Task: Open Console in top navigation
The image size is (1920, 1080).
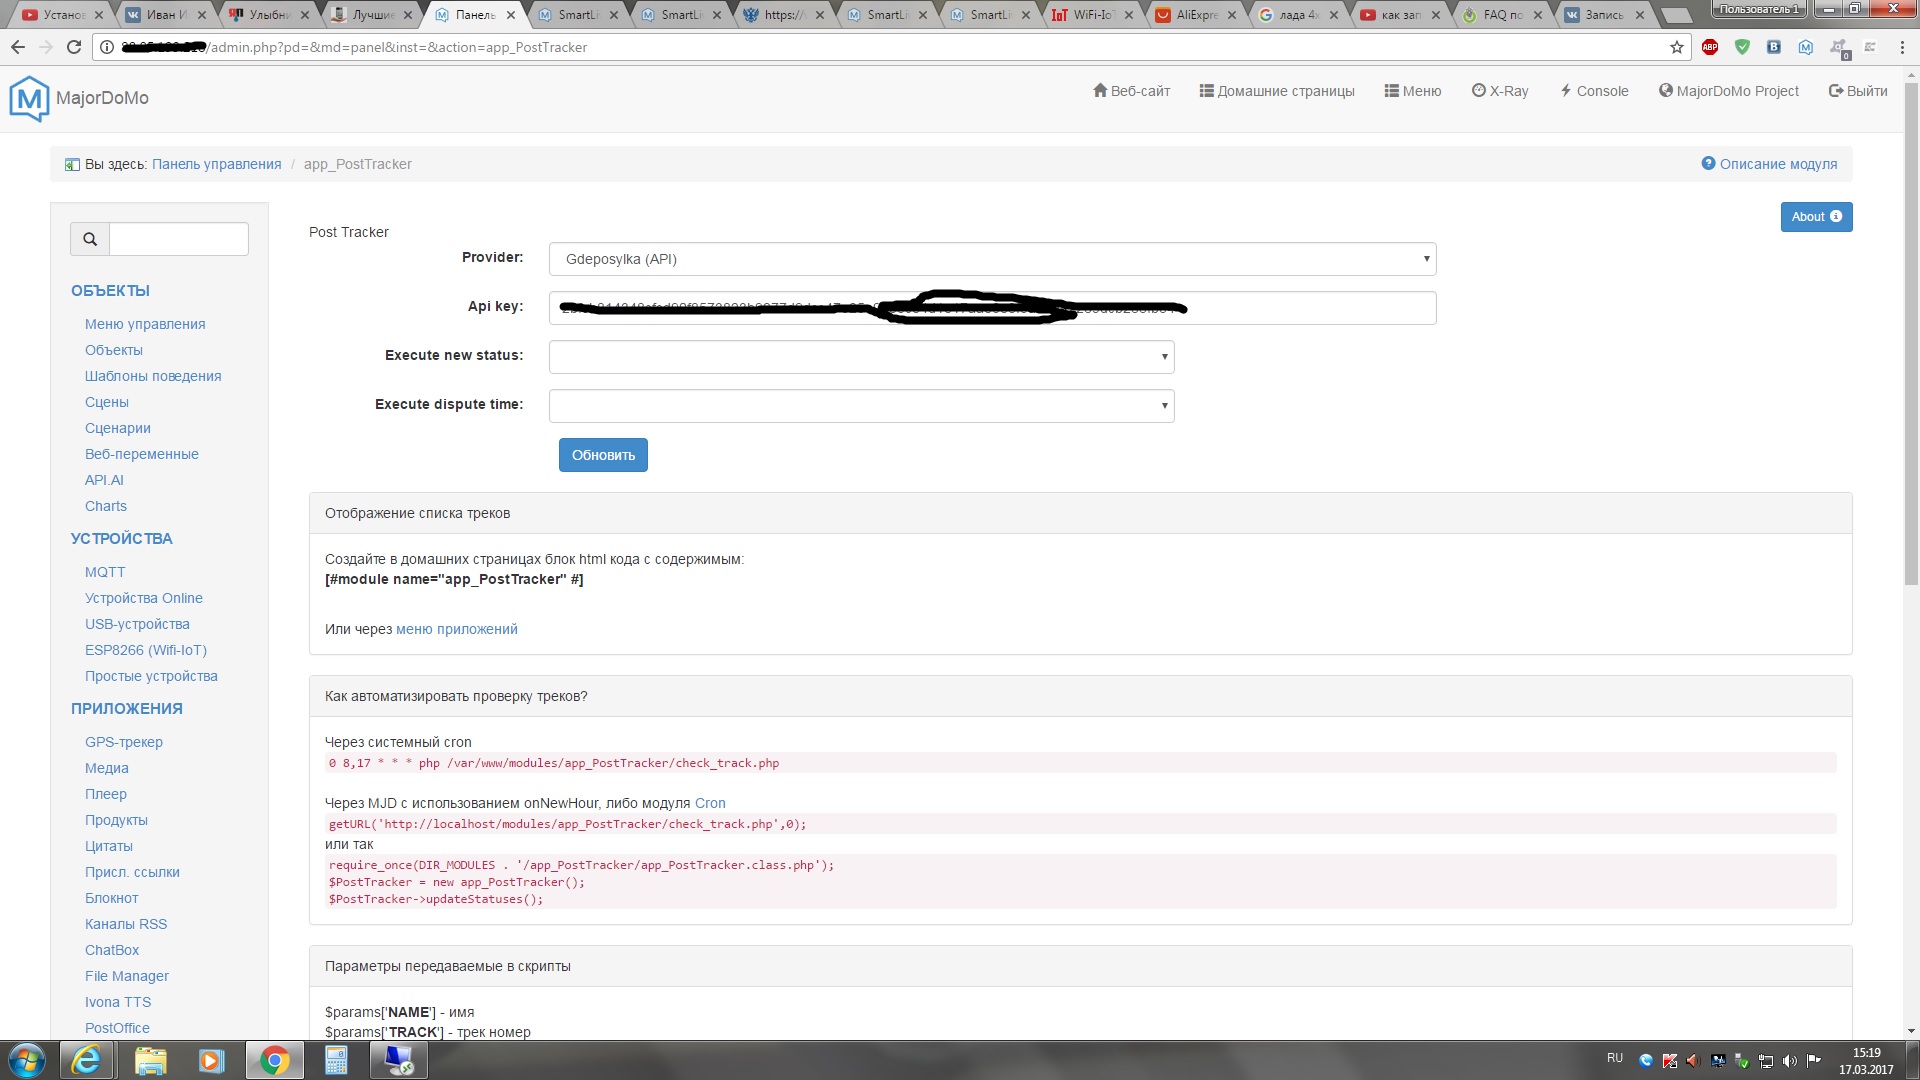Action: pyautogui.click(x=1594, y=91)
